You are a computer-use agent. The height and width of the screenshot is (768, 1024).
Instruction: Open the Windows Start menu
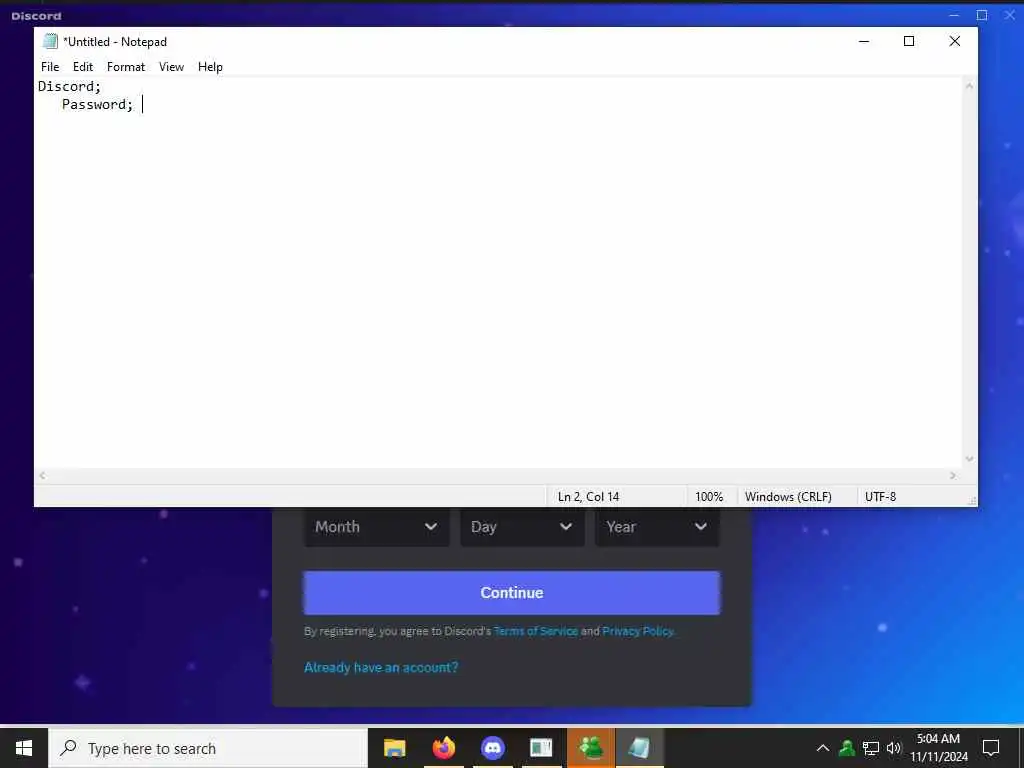(24, 748)
